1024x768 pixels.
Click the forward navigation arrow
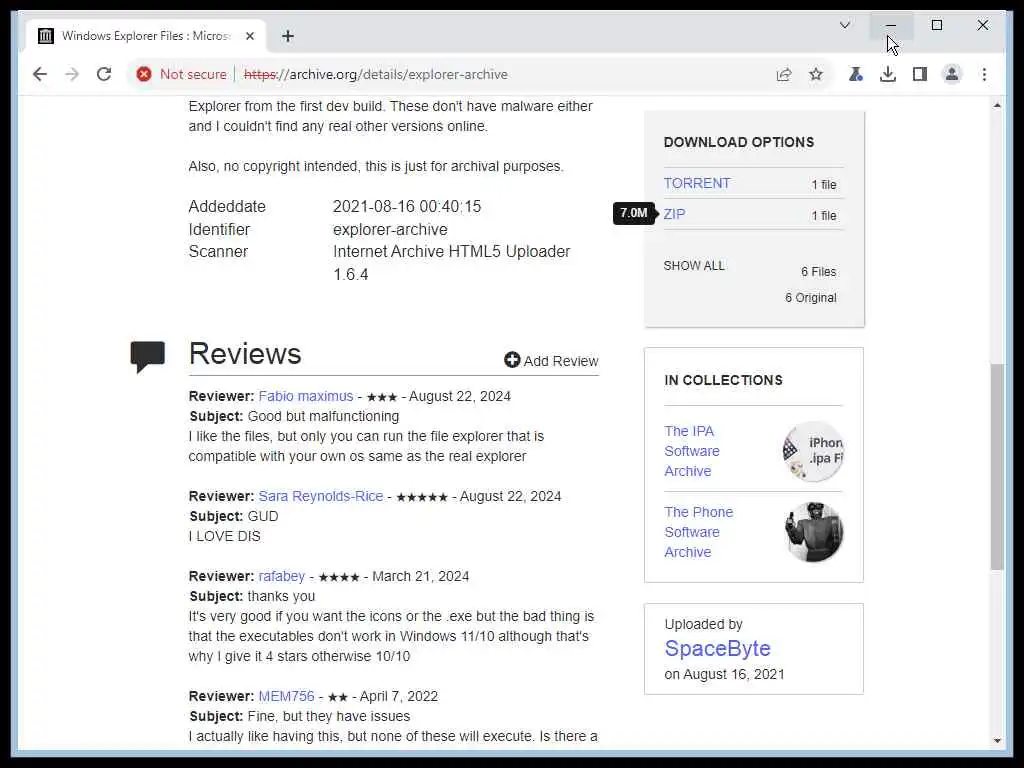click(72, 74)
